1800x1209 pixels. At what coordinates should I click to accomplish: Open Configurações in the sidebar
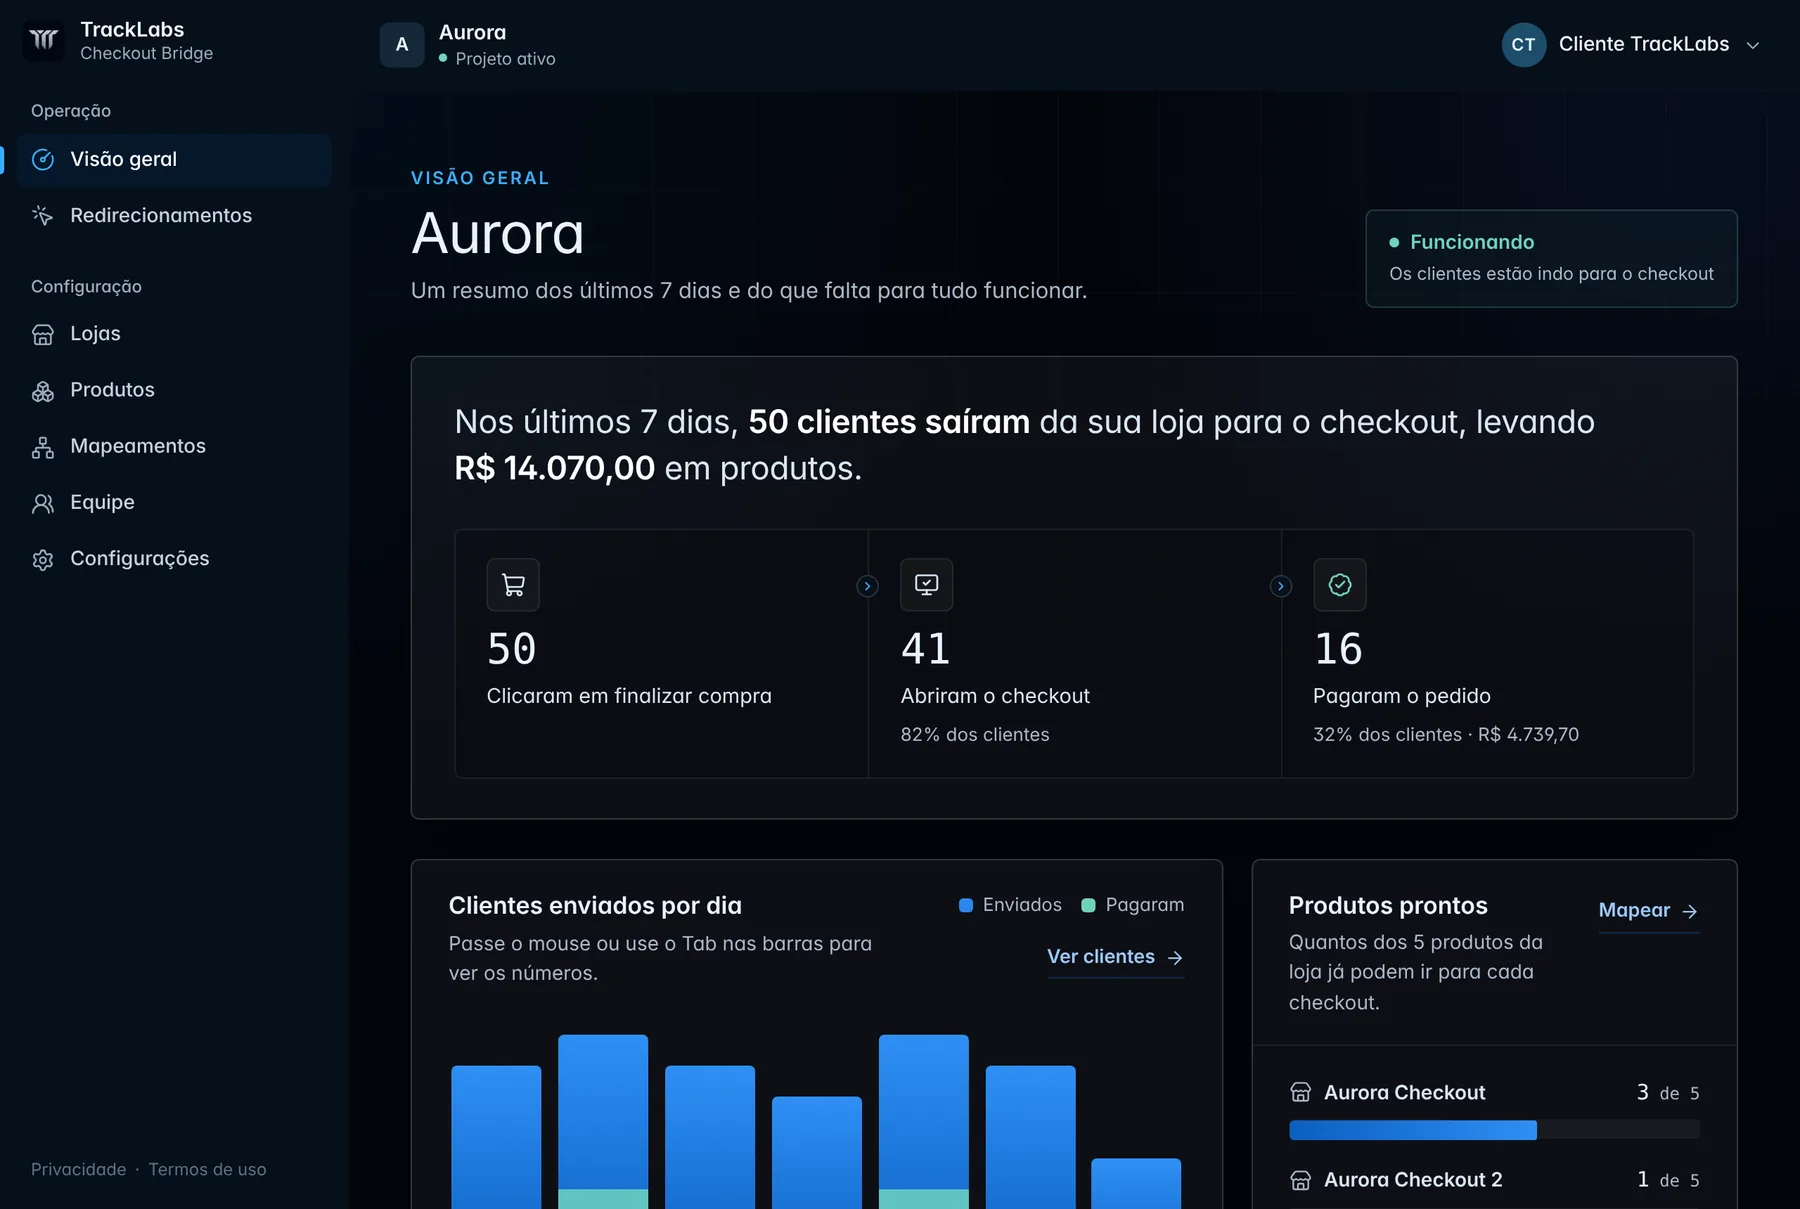[x=174, y=559]
